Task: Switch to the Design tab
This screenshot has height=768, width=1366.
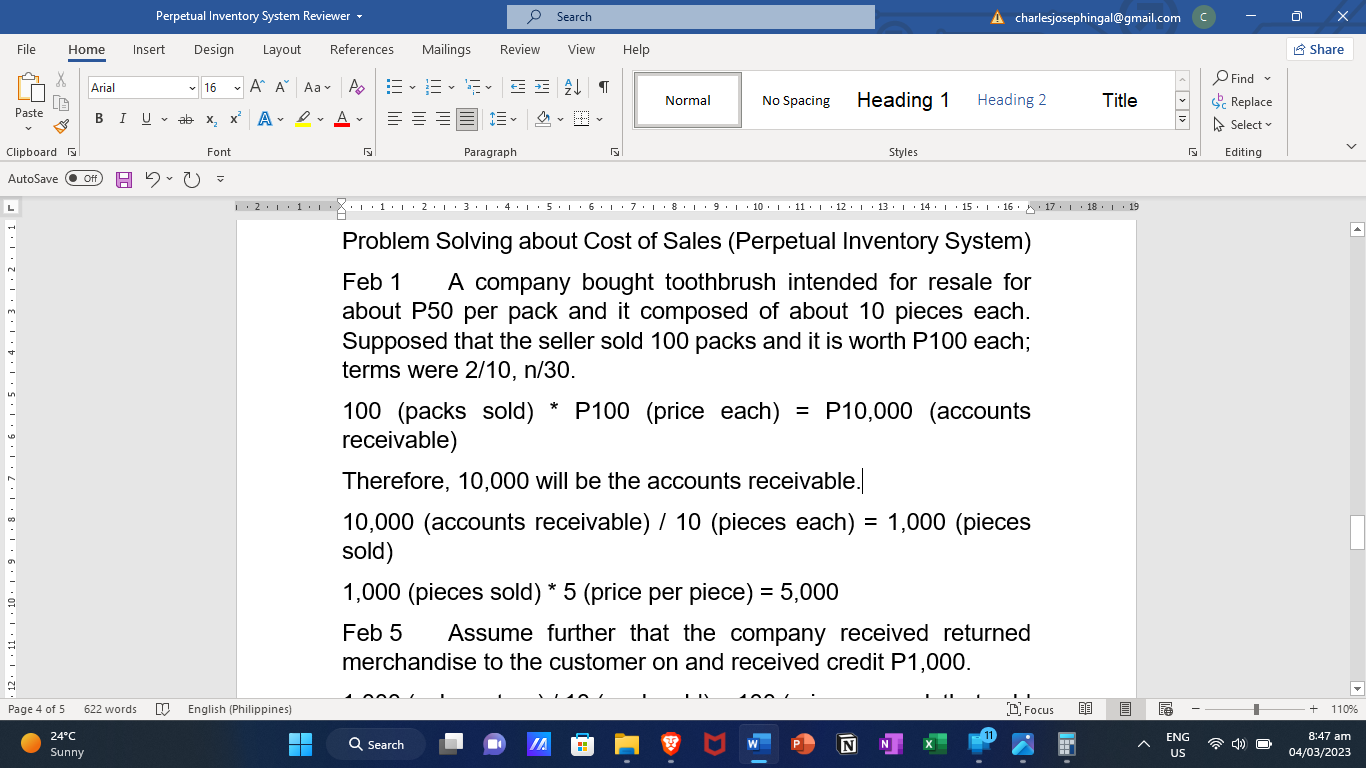Action: [214, 49]
